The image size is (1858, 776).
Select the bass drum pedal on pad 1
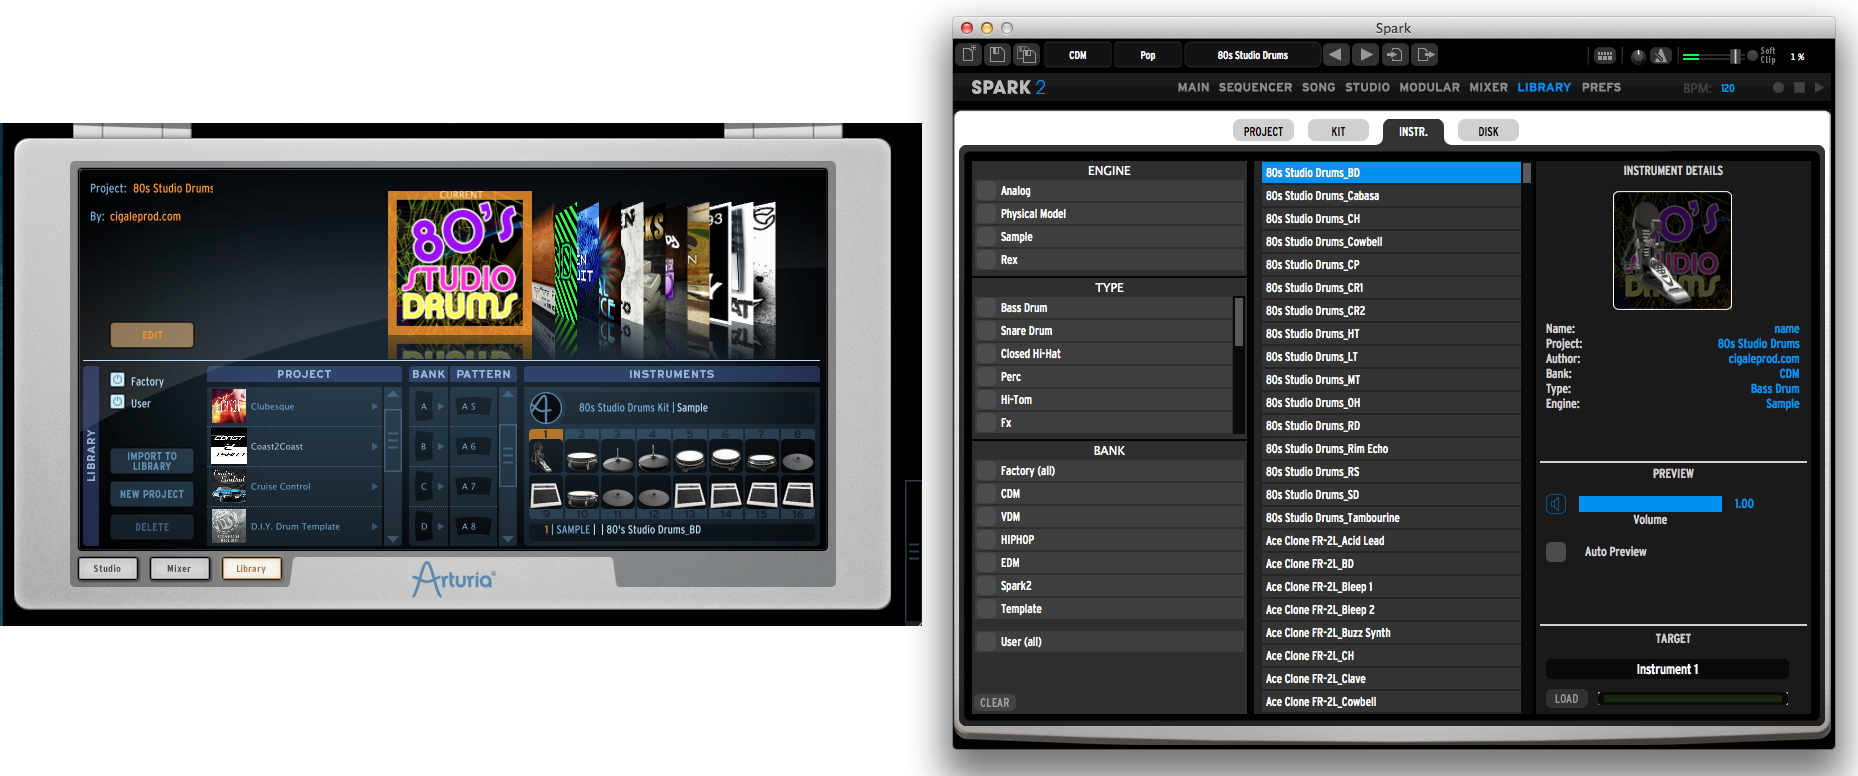coord(545,459)
